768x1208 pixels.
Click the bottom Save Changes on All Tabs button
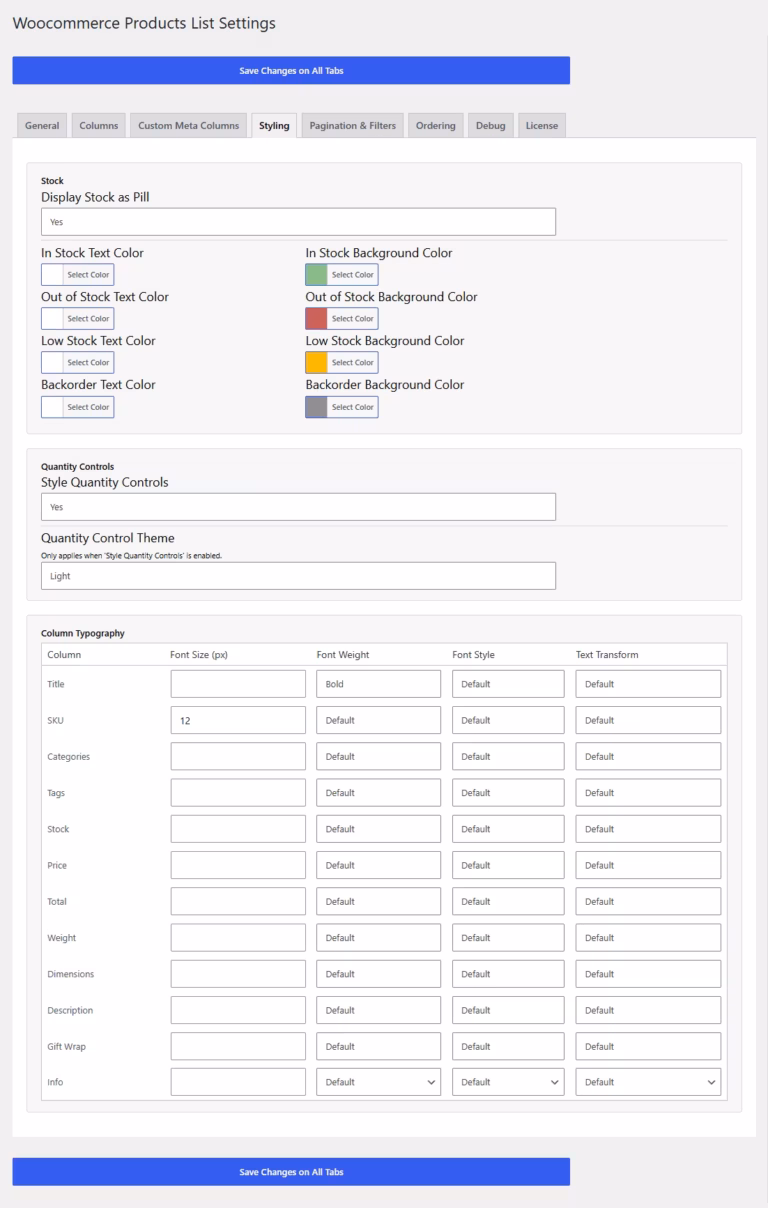coord(291,1172)
